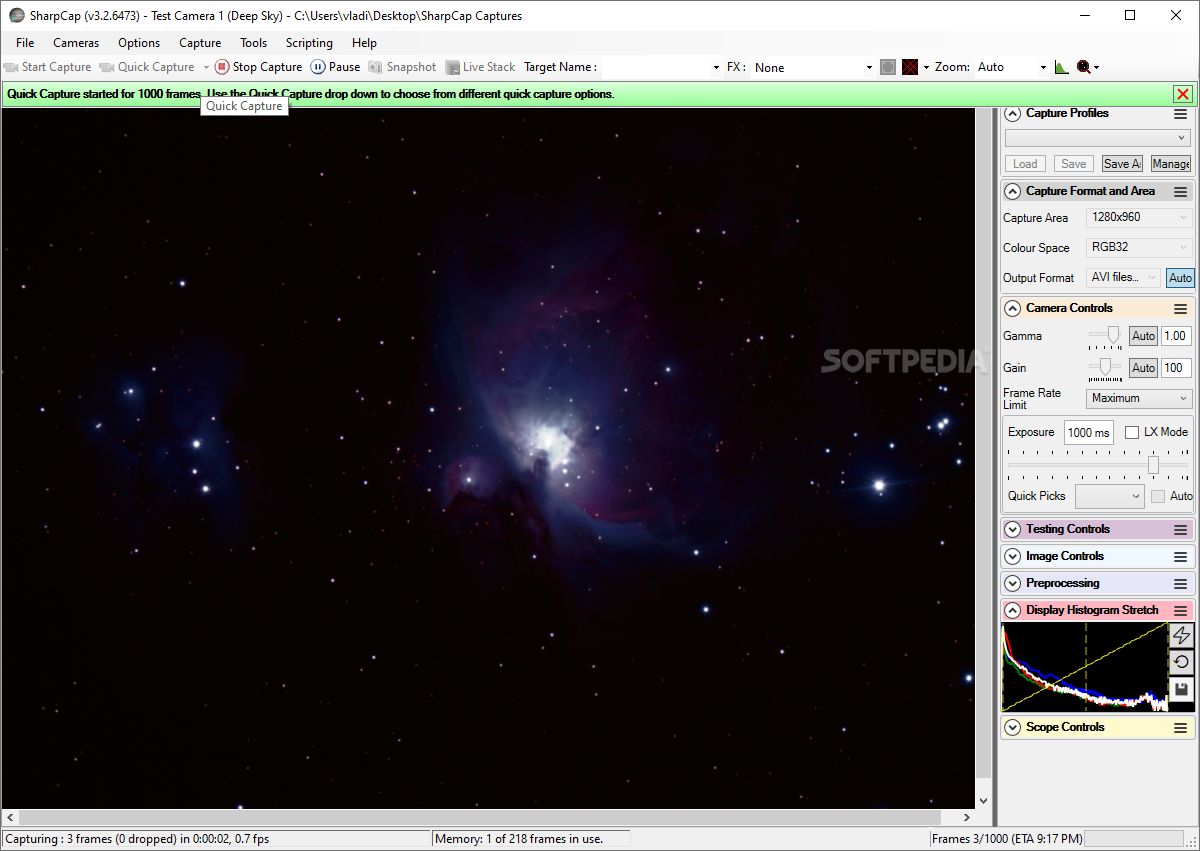Open the Output Format AVI files dropdown

pos(1123,278)
